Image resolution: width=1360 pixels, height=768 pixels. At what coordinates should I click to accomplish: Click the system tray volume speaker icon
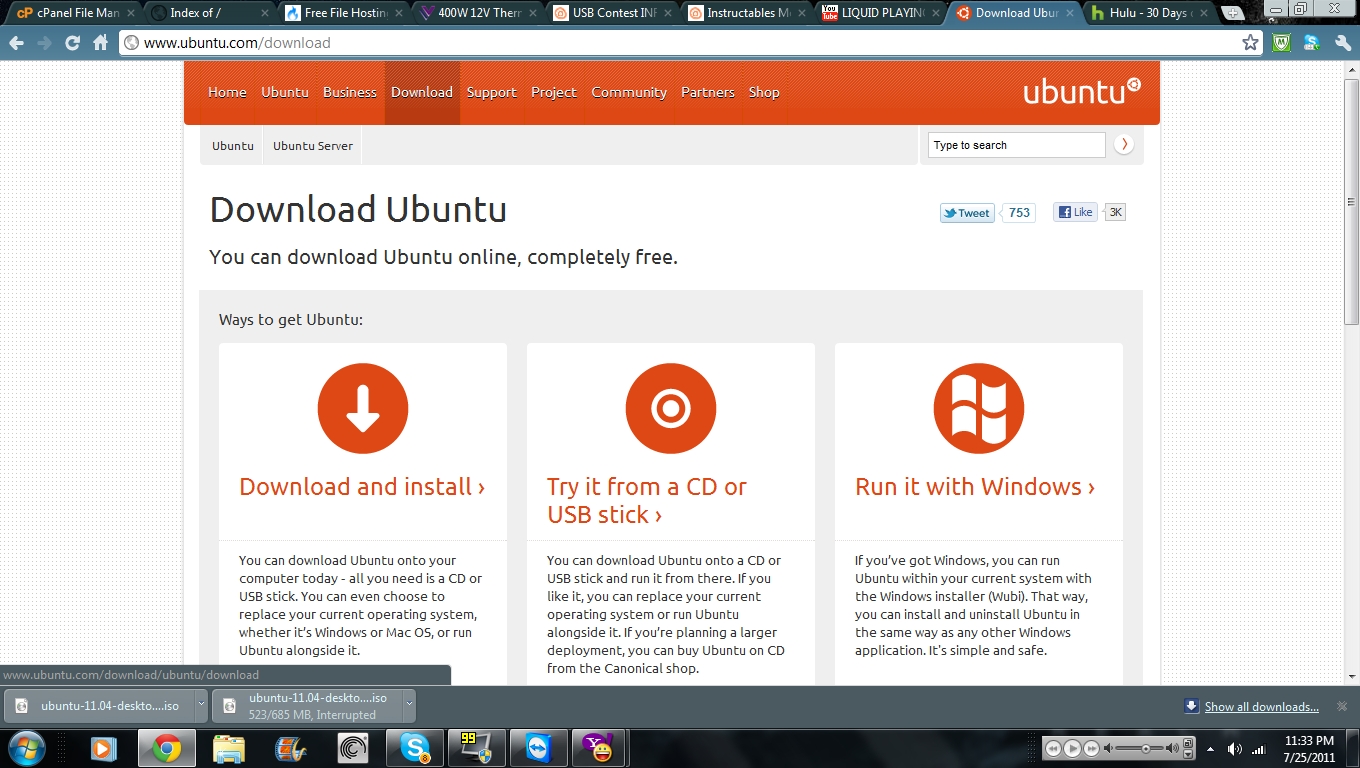[x=1235, y=748]
